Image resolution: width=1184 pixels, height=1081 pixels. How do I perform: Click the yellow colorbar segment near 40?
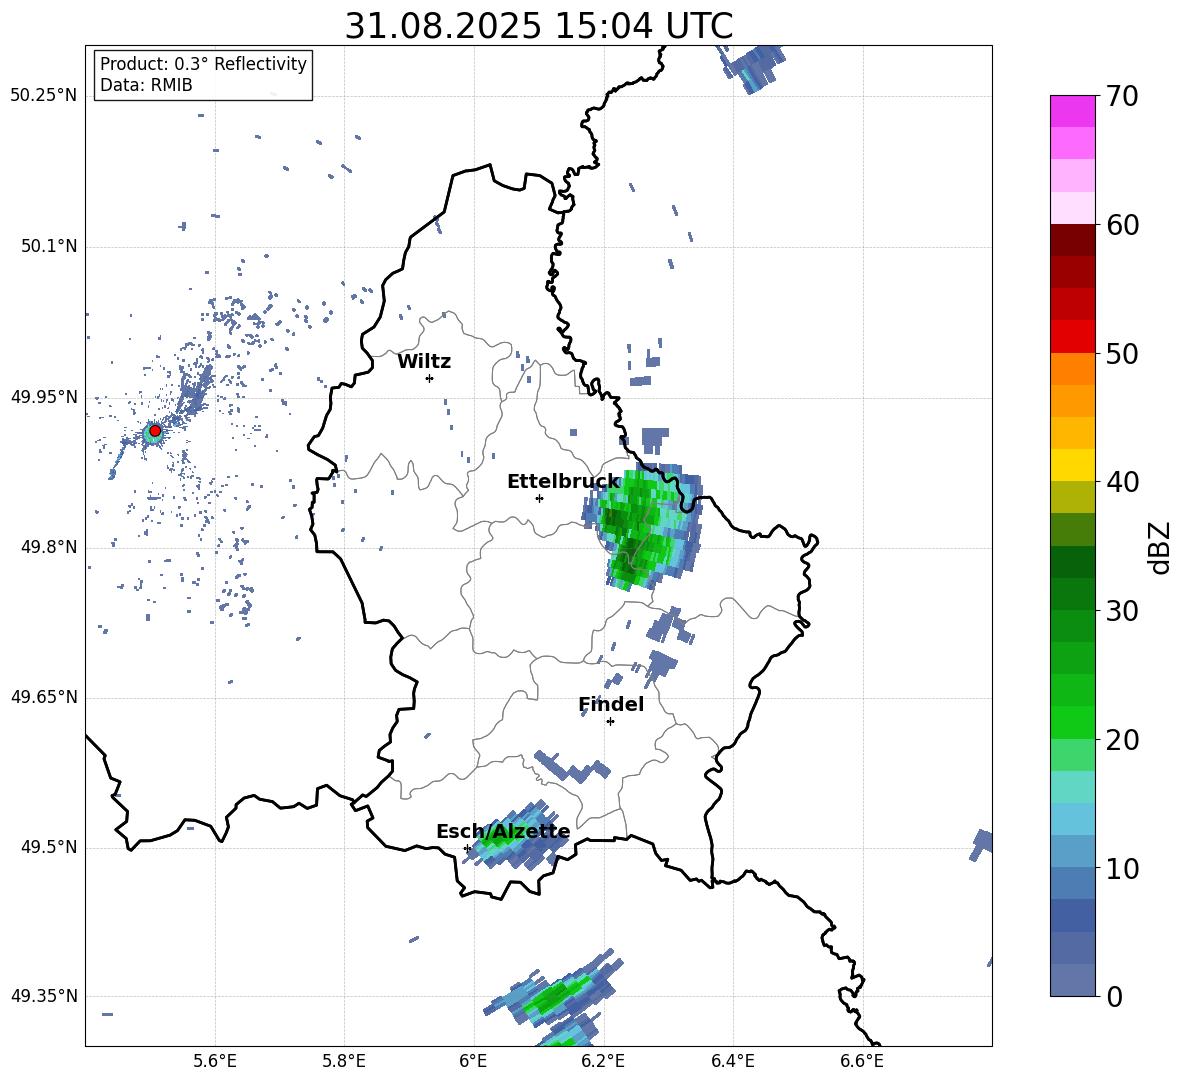1072,465
